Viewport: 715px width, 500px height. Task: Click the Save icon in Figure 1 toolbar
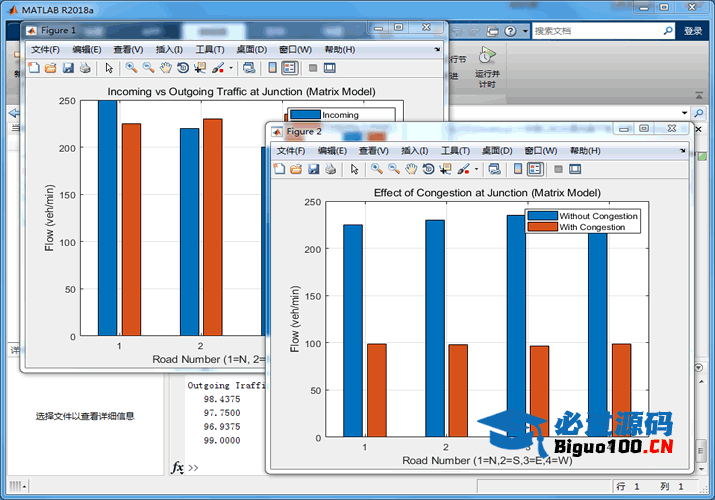[68, 68]
